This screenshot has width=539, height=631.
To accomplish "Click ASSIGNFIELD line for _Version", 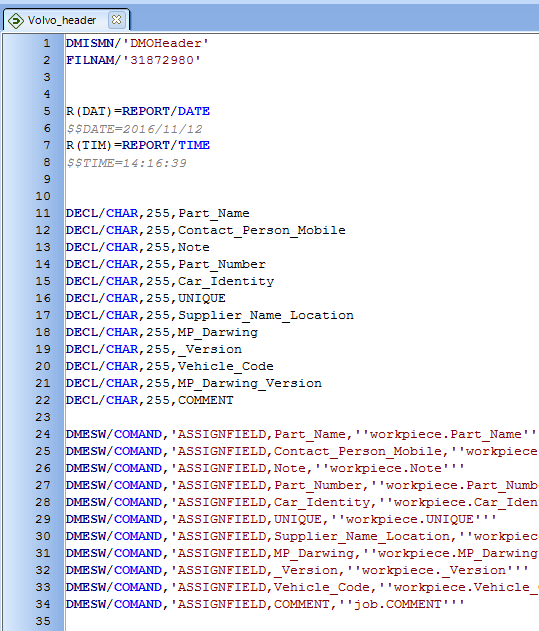I will coord(297,570).
